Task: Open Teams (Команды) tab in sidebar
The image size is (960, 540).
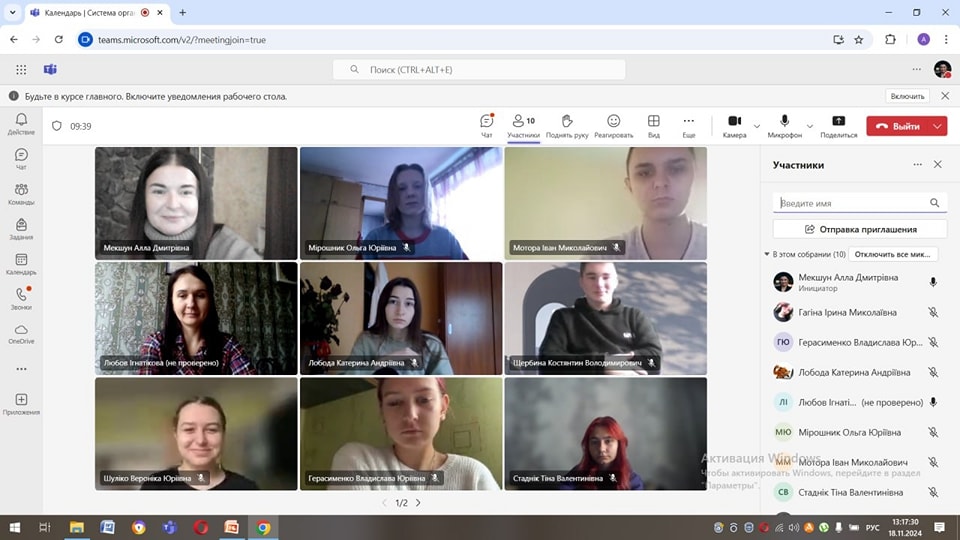Action: pos(21,193)
